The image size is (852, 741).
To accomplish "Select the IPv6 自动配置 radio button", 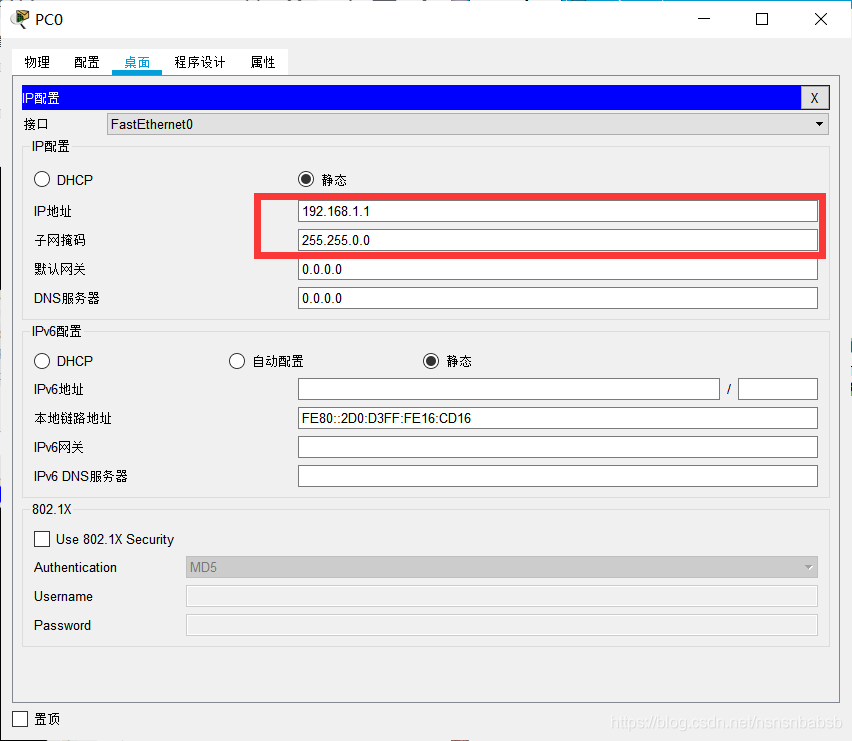I will (x=237, y=361).
